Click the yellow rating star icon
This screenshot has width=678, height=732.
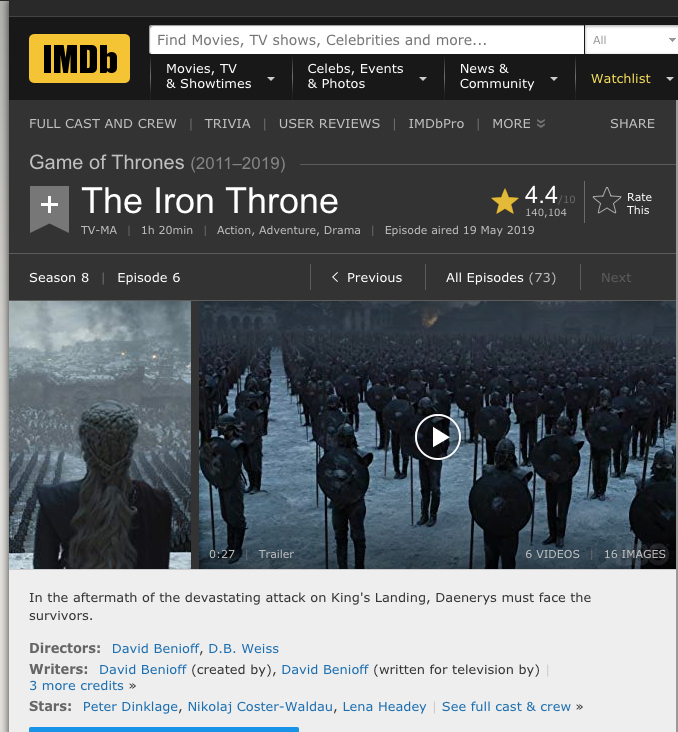(x=505, y=202)
